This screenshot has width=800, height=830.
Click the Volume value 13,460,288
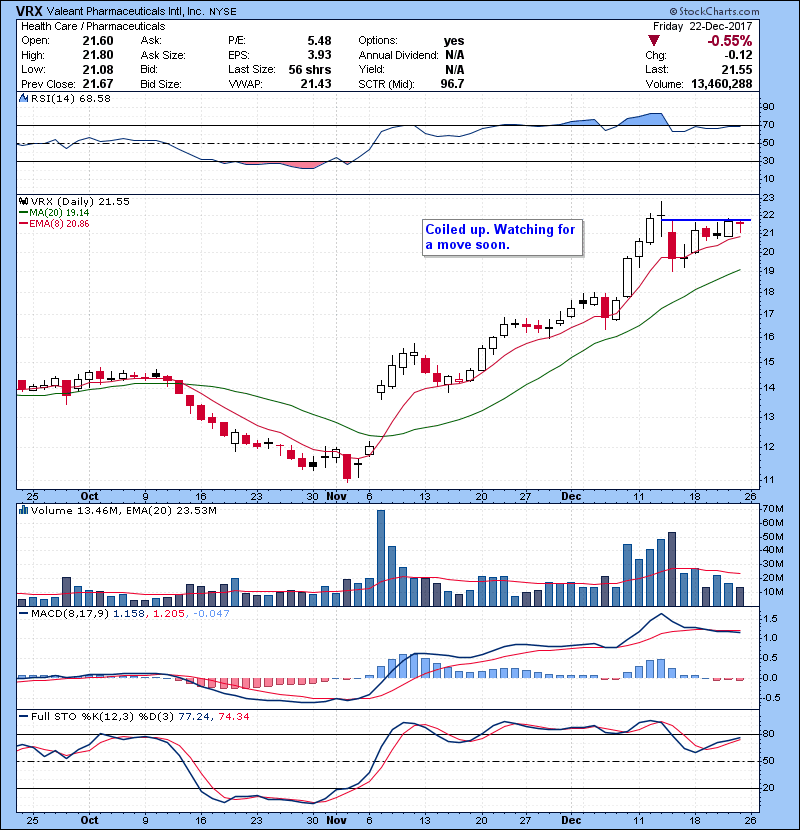pos(722,84)
